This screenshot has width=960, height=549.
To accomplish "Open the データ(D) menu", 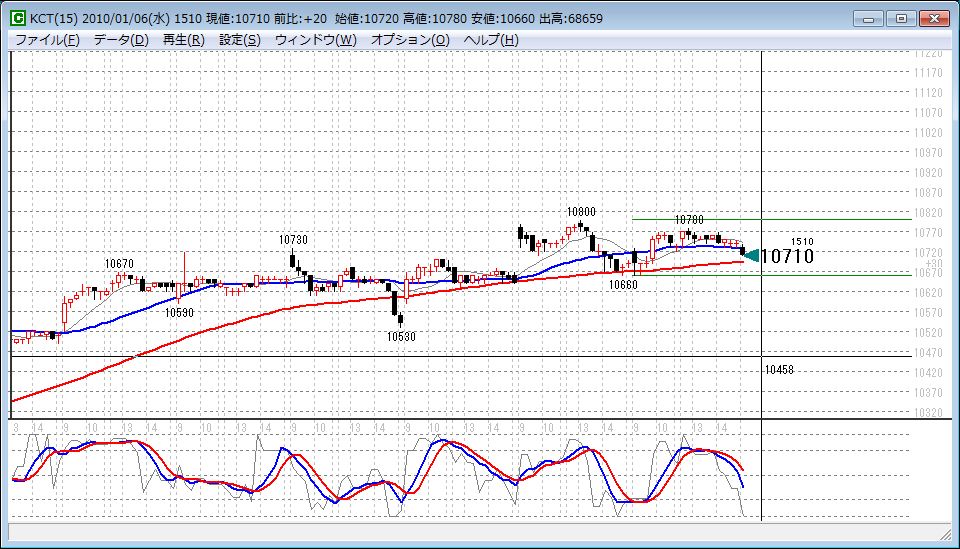I will (x=120, y=40).
